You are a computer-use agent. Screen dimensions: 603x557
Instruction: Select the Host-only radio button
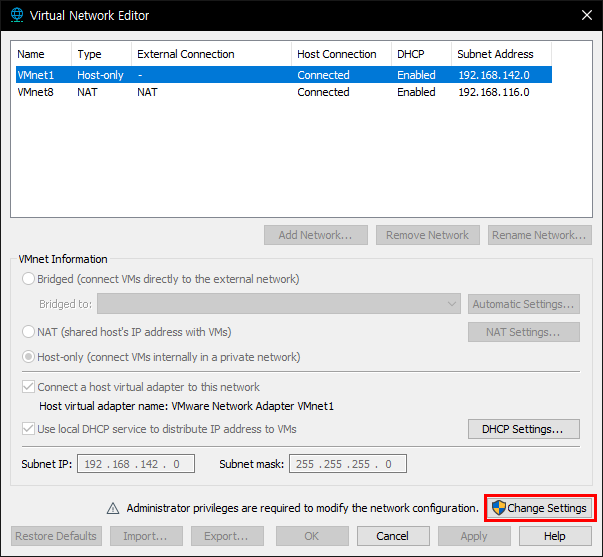pos(28,357)
